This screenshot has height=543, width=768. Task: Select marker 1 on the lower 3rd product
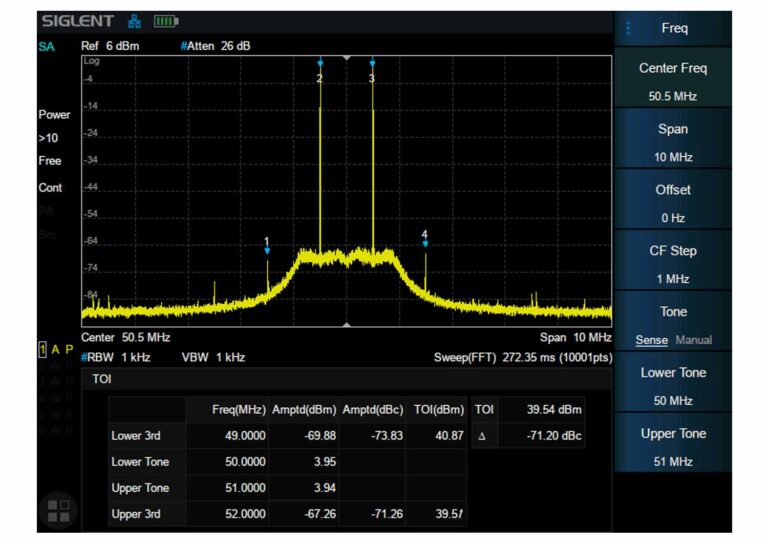click(267, 246)
